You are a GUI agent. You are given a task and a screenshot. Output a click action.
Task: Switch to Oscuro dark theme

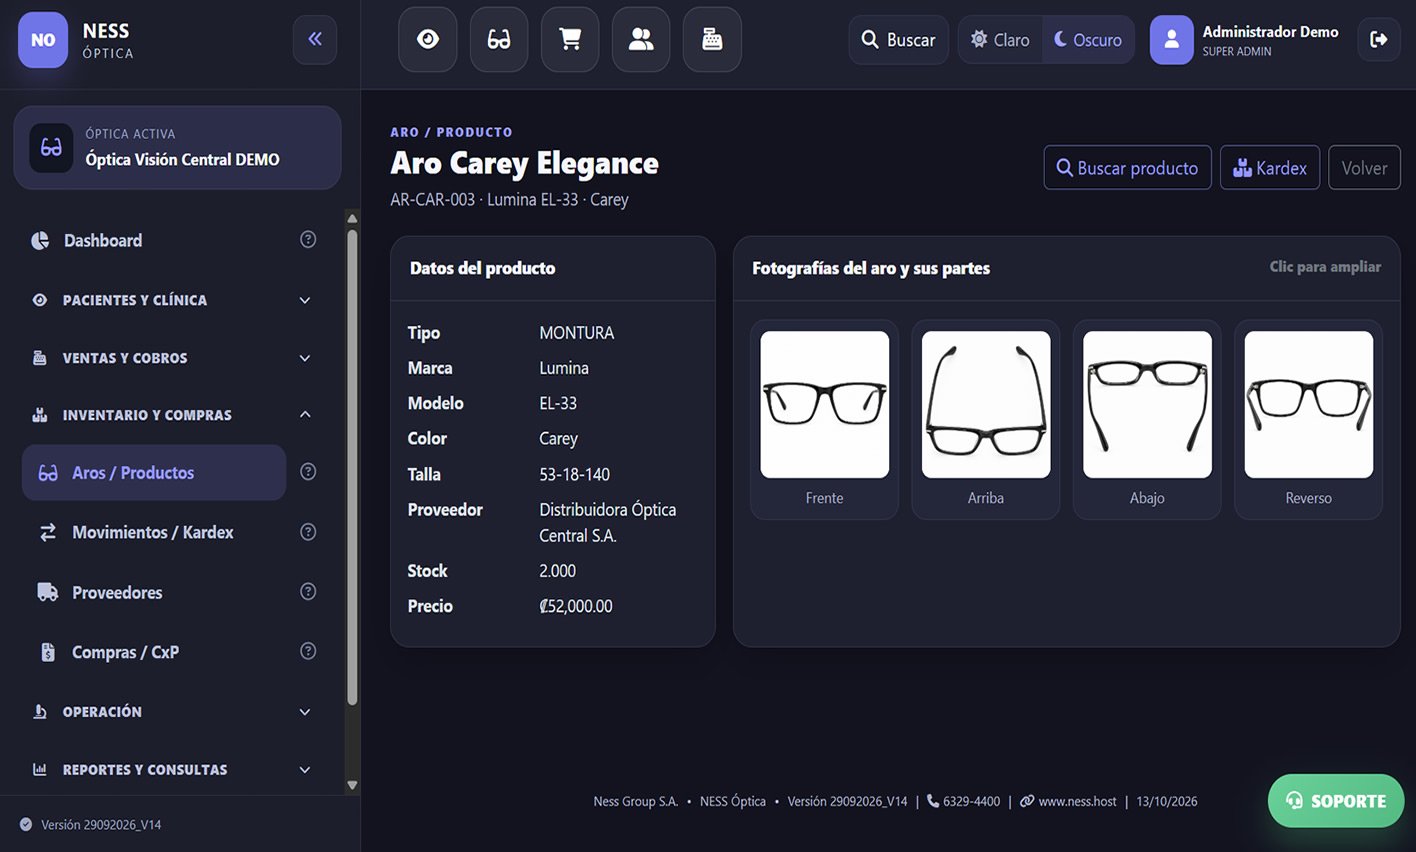(1088, 40)
